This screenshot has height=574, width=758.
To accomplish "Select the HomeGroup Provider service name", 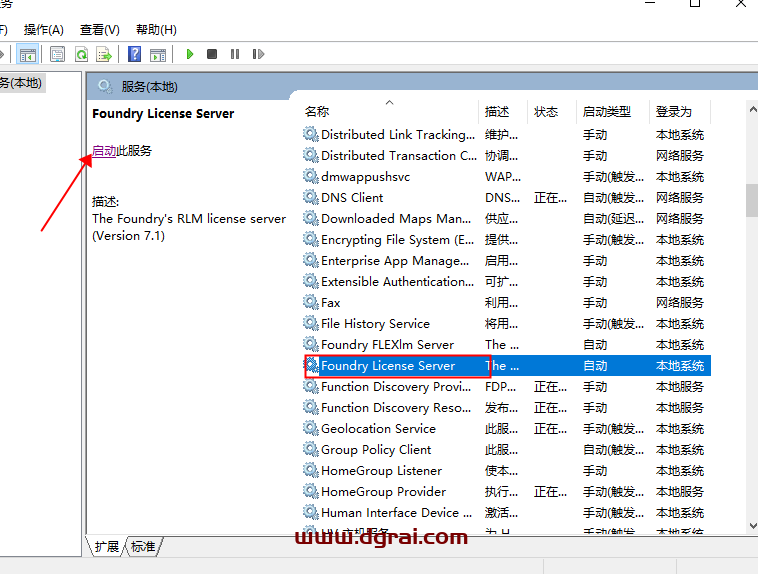I will click(x=383, y=492).
